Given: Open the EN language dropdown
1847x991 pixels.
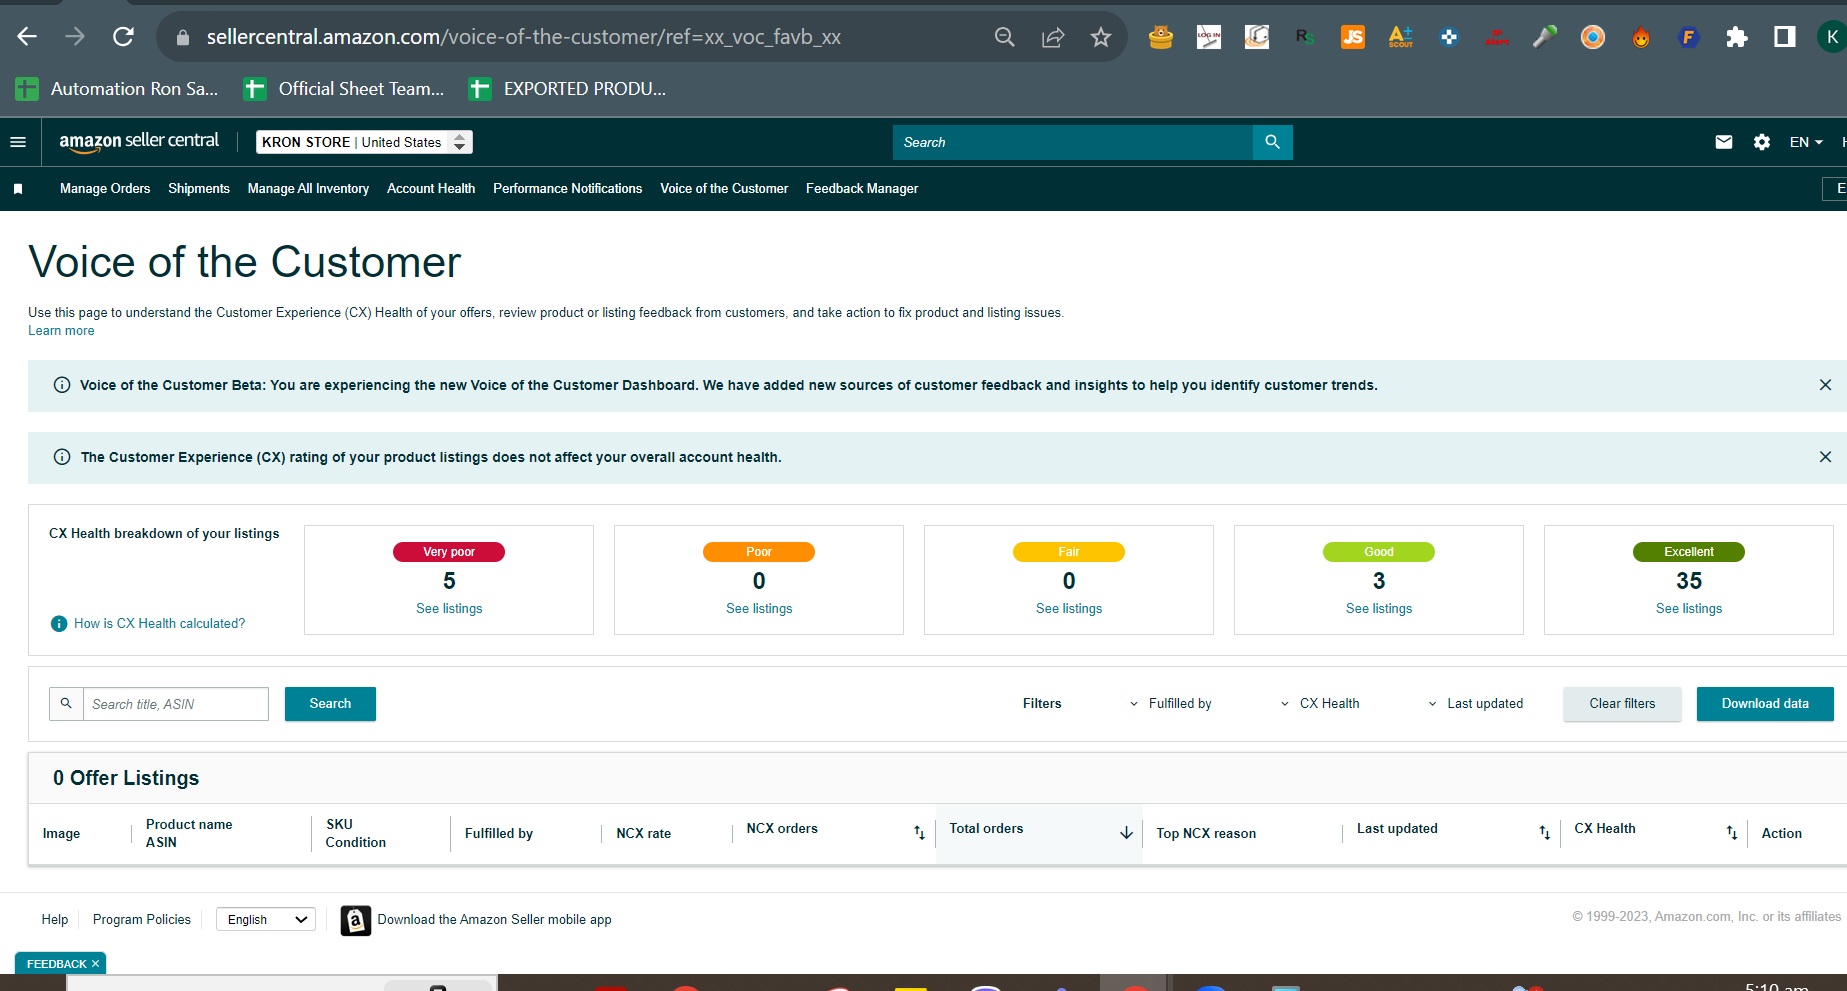Looking at the screenshot, I should [x=1806, y=142].
